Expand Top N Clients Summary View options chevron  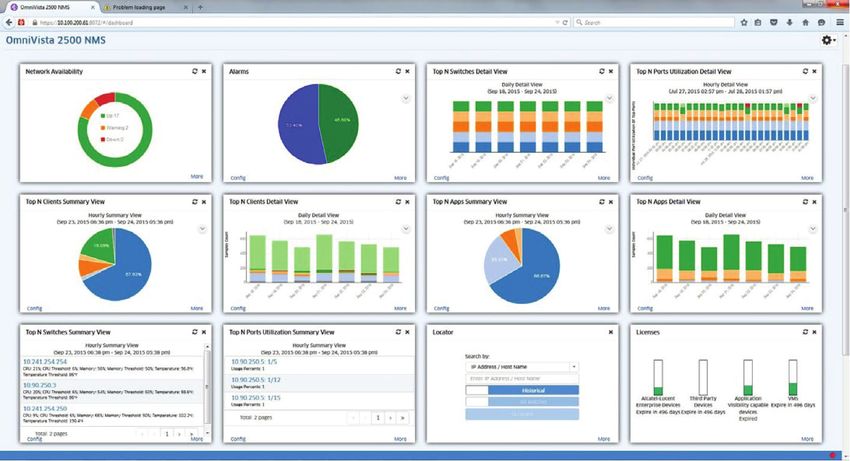202,229
